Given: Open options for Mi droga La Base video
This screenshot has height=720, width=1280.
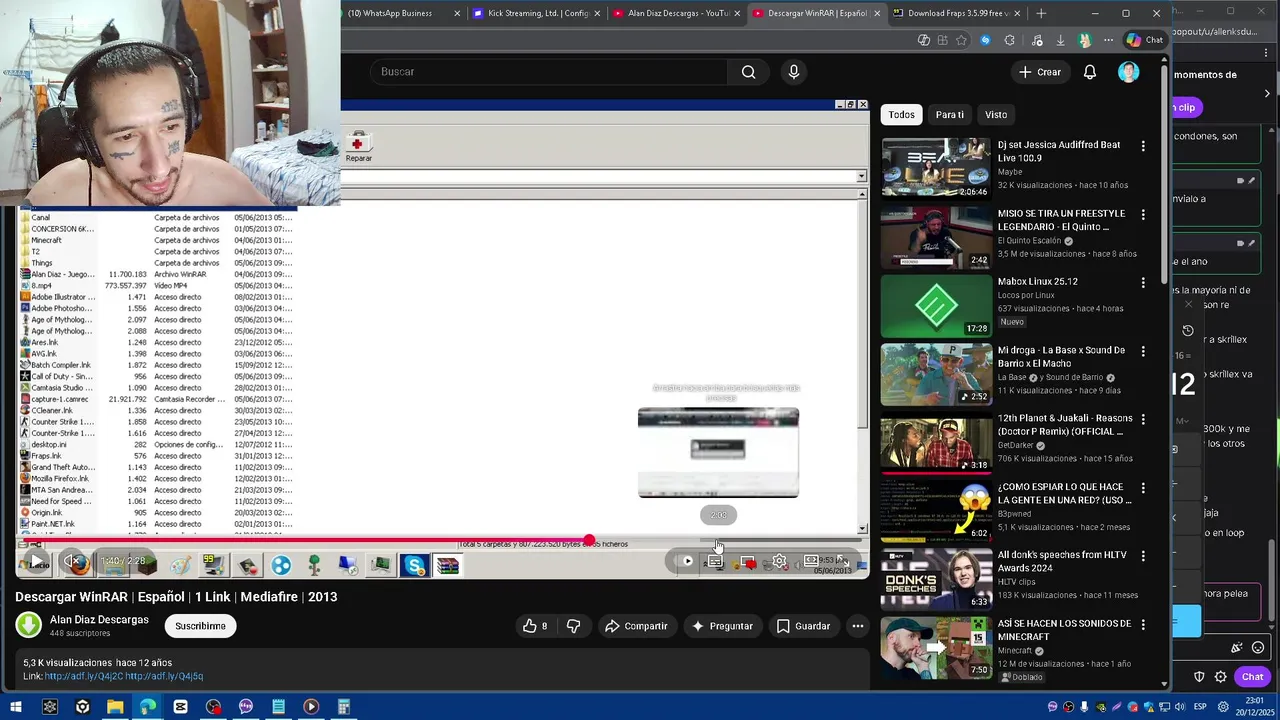Looking at the screenshot, I should point(1143,351).
